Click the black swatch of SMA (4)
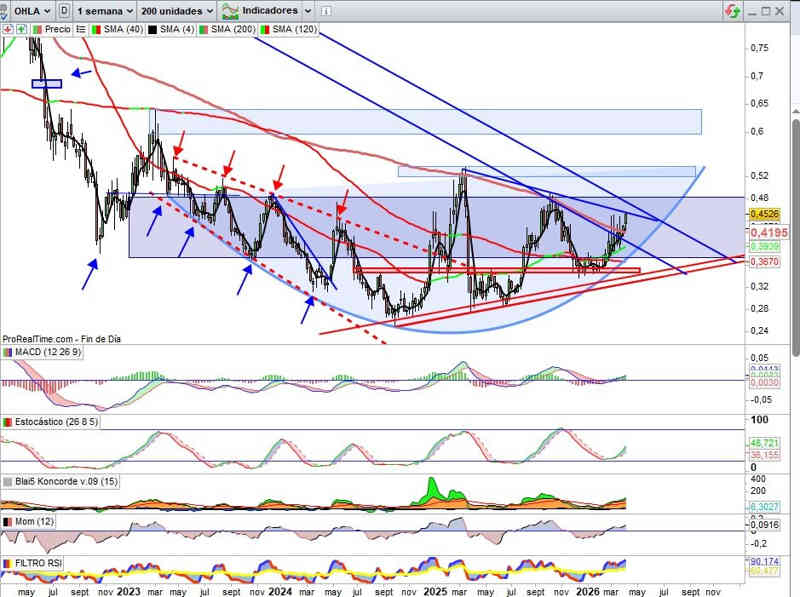Image resolution: width=800 pixels, height=597 pixels. pos(153,29)
